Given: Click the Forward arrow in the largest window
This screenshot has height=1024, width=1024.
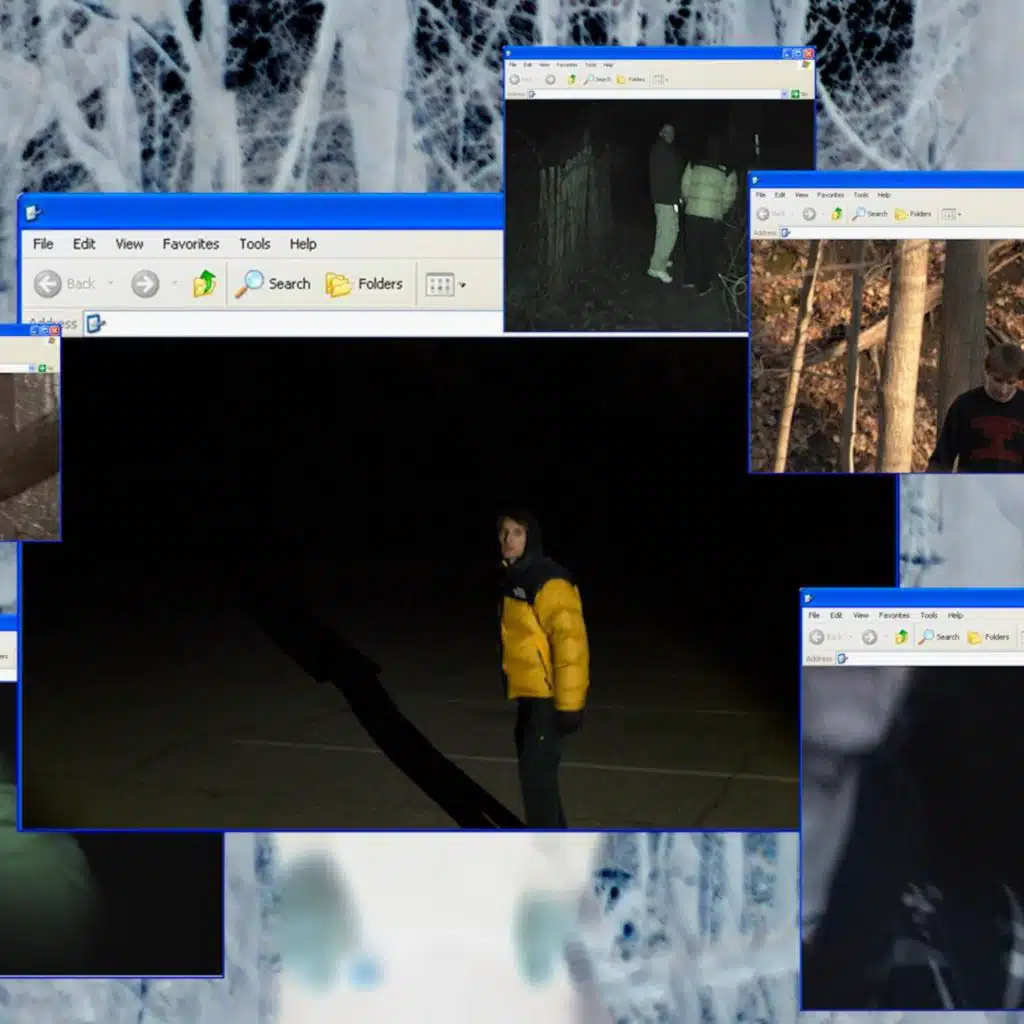Looking at the screenshot, I should click(145, 284).
